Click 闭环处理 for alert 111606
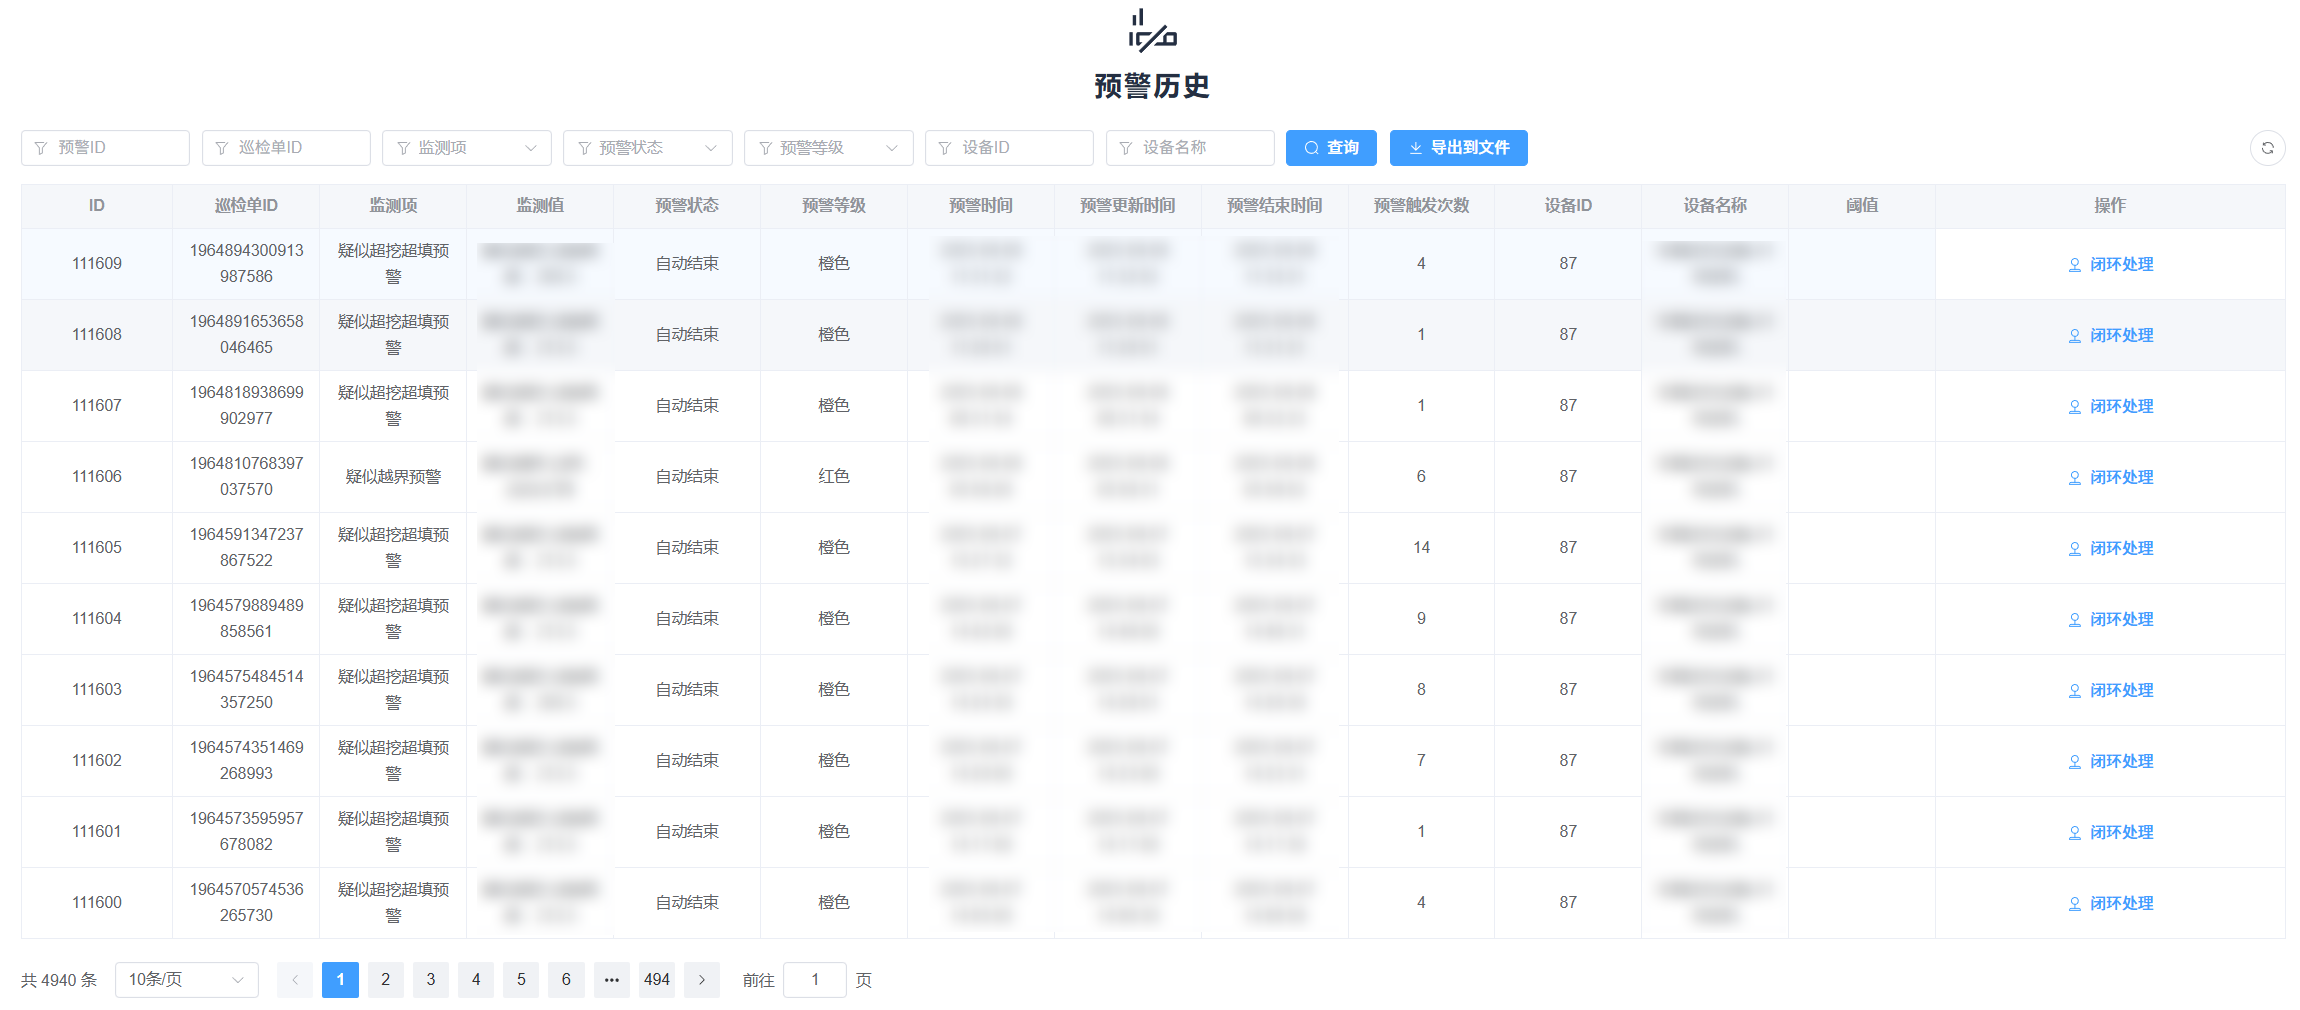 click(2111, 478)
